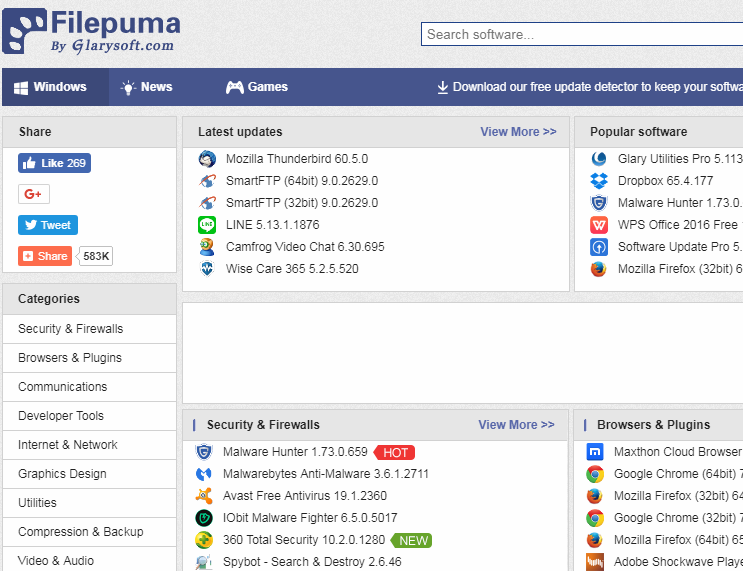
Task: Open the Utilities category
Action: click(x=90, y=503)
